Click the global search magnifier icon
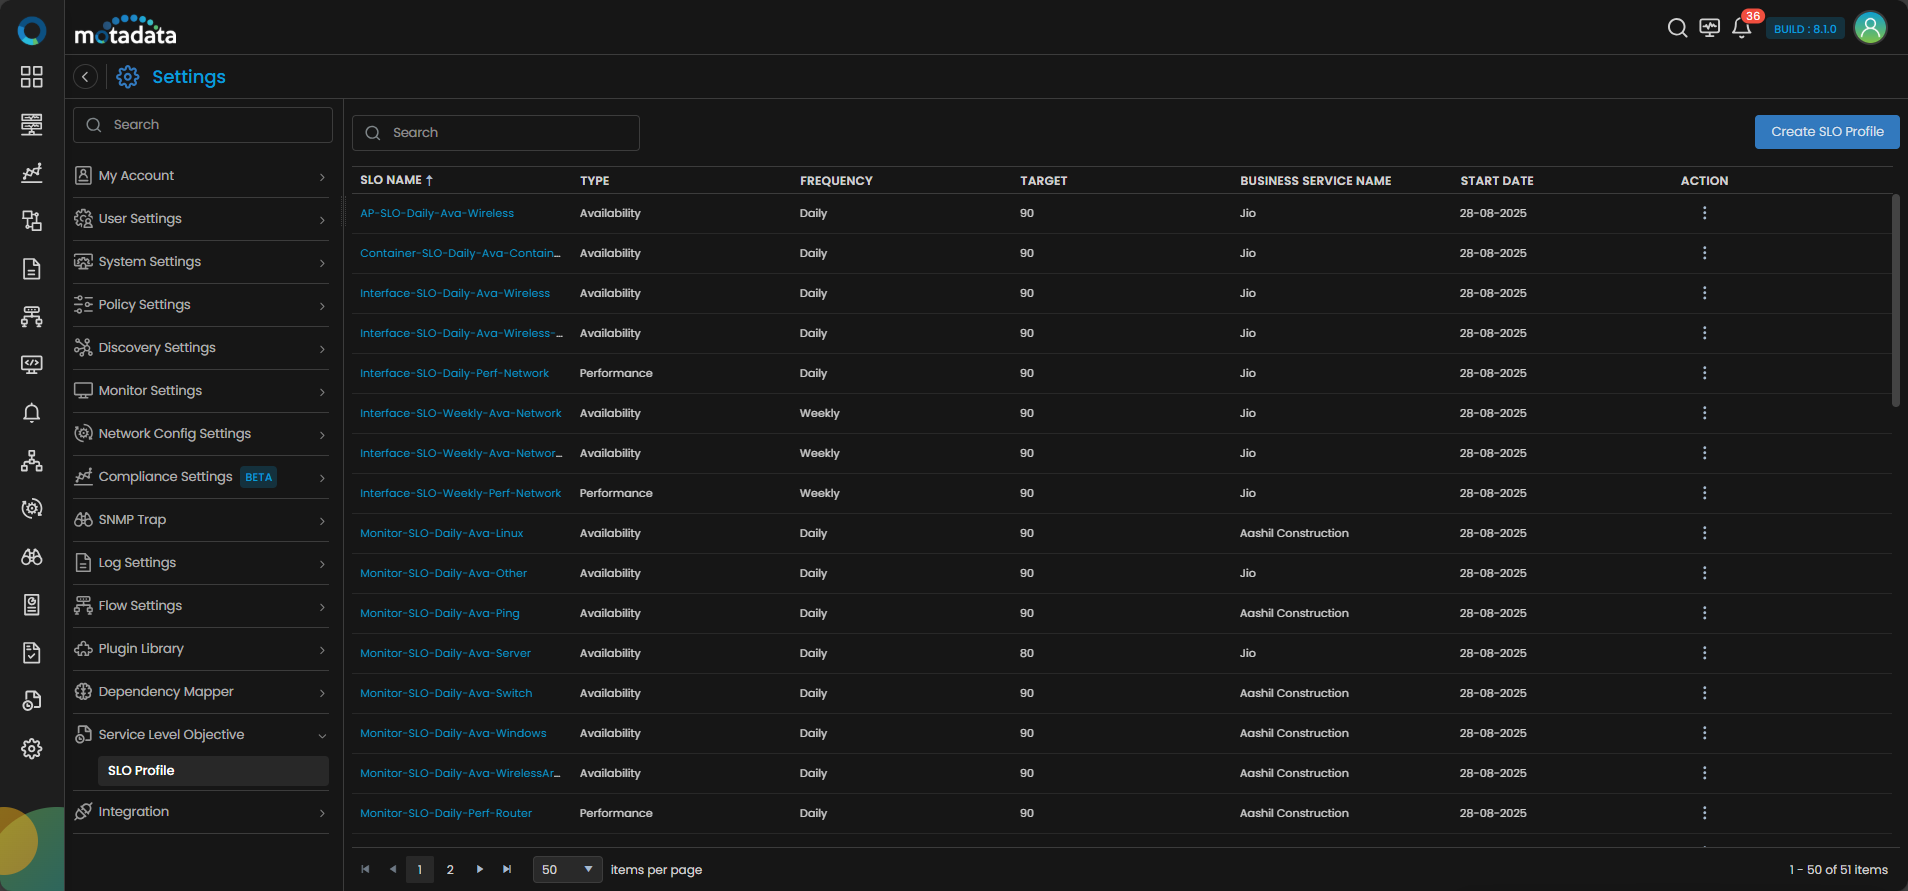 coord(1677,28)
